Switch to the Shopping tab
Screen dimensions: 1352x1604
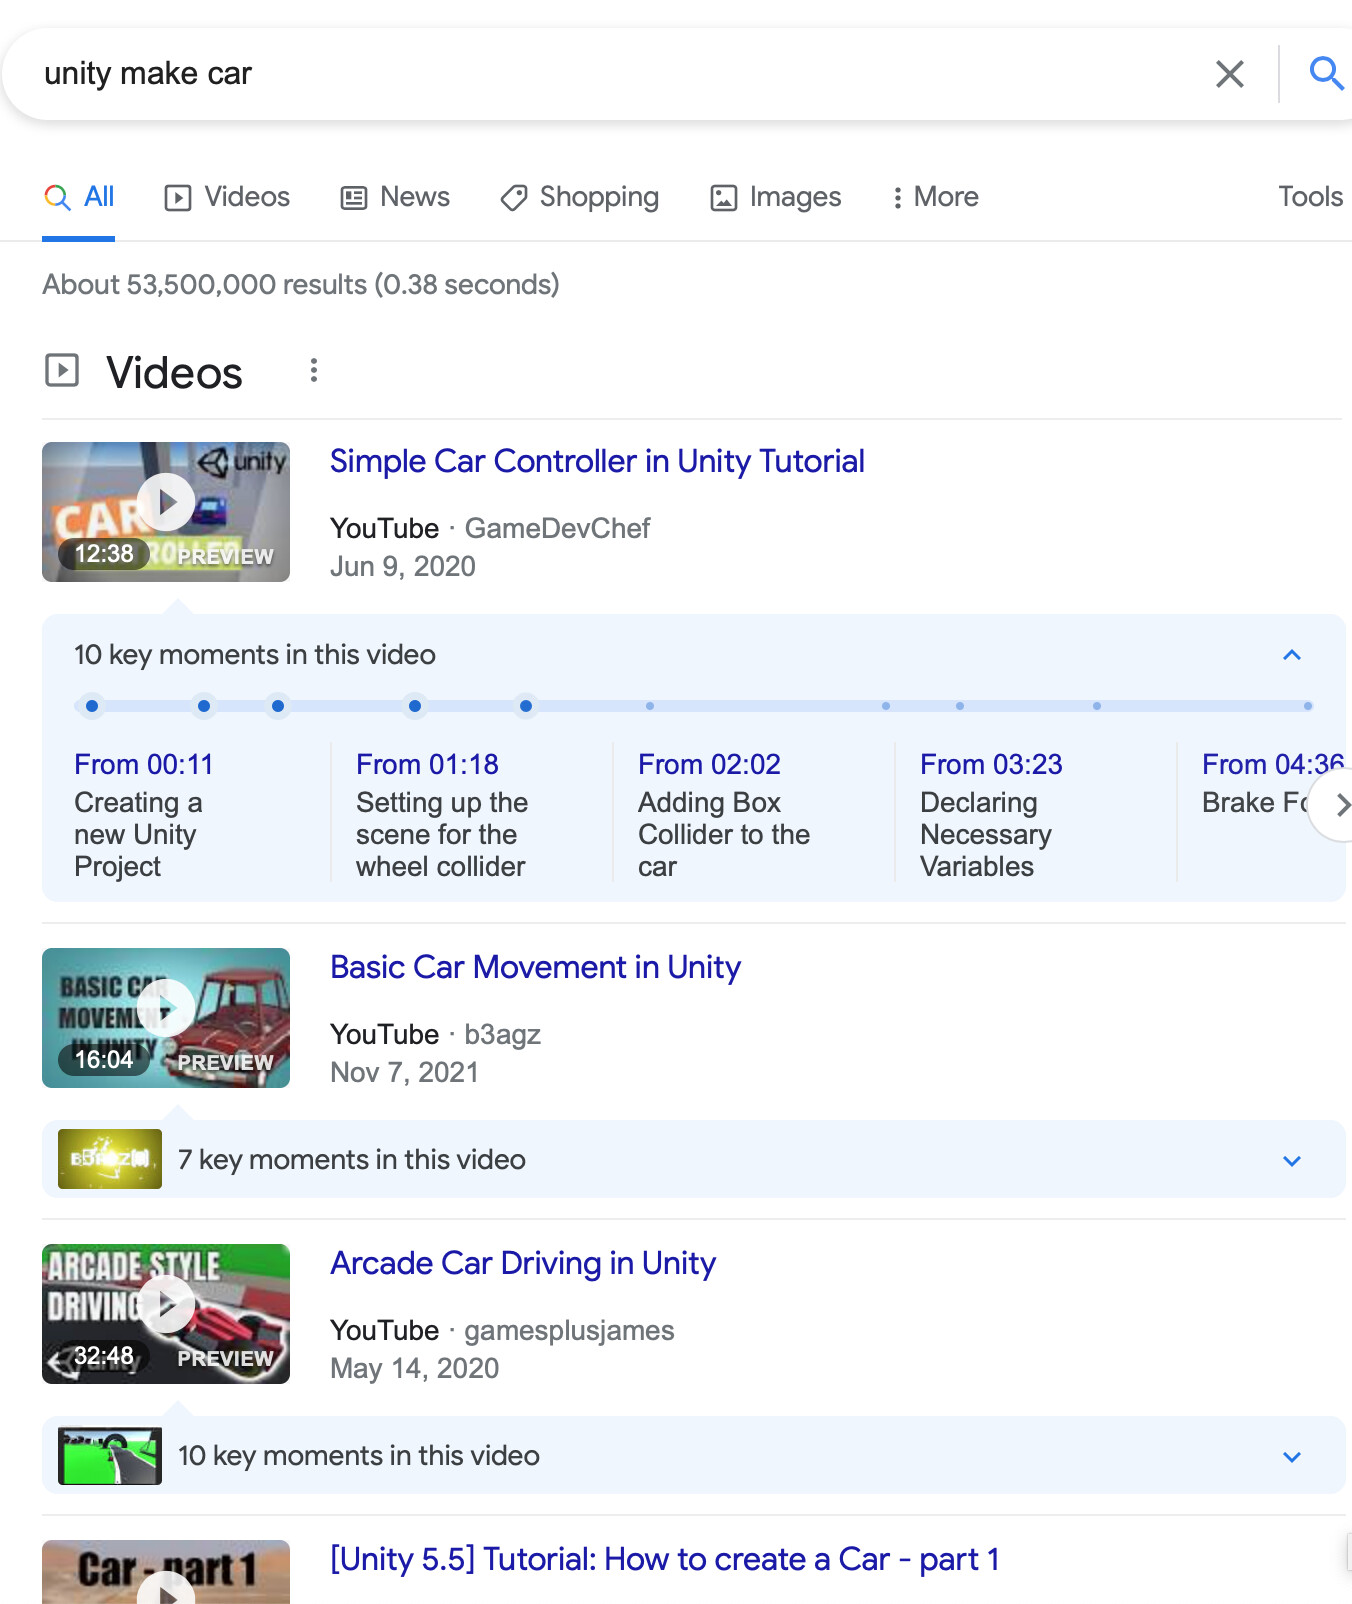pyautogui.click(x=580, y=197)
